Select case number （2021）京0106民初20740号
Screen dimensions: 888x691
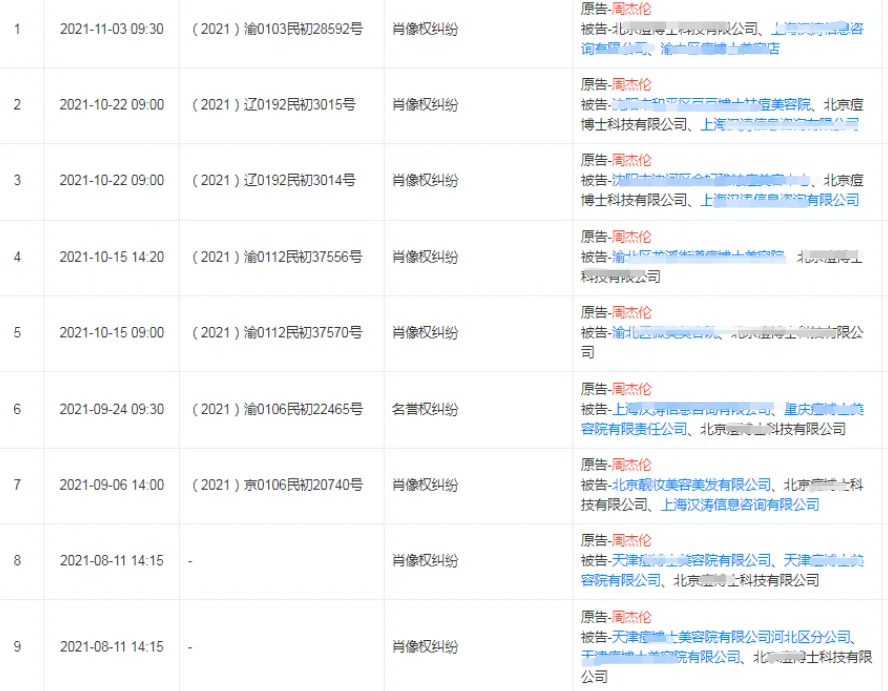click(278, 485)
